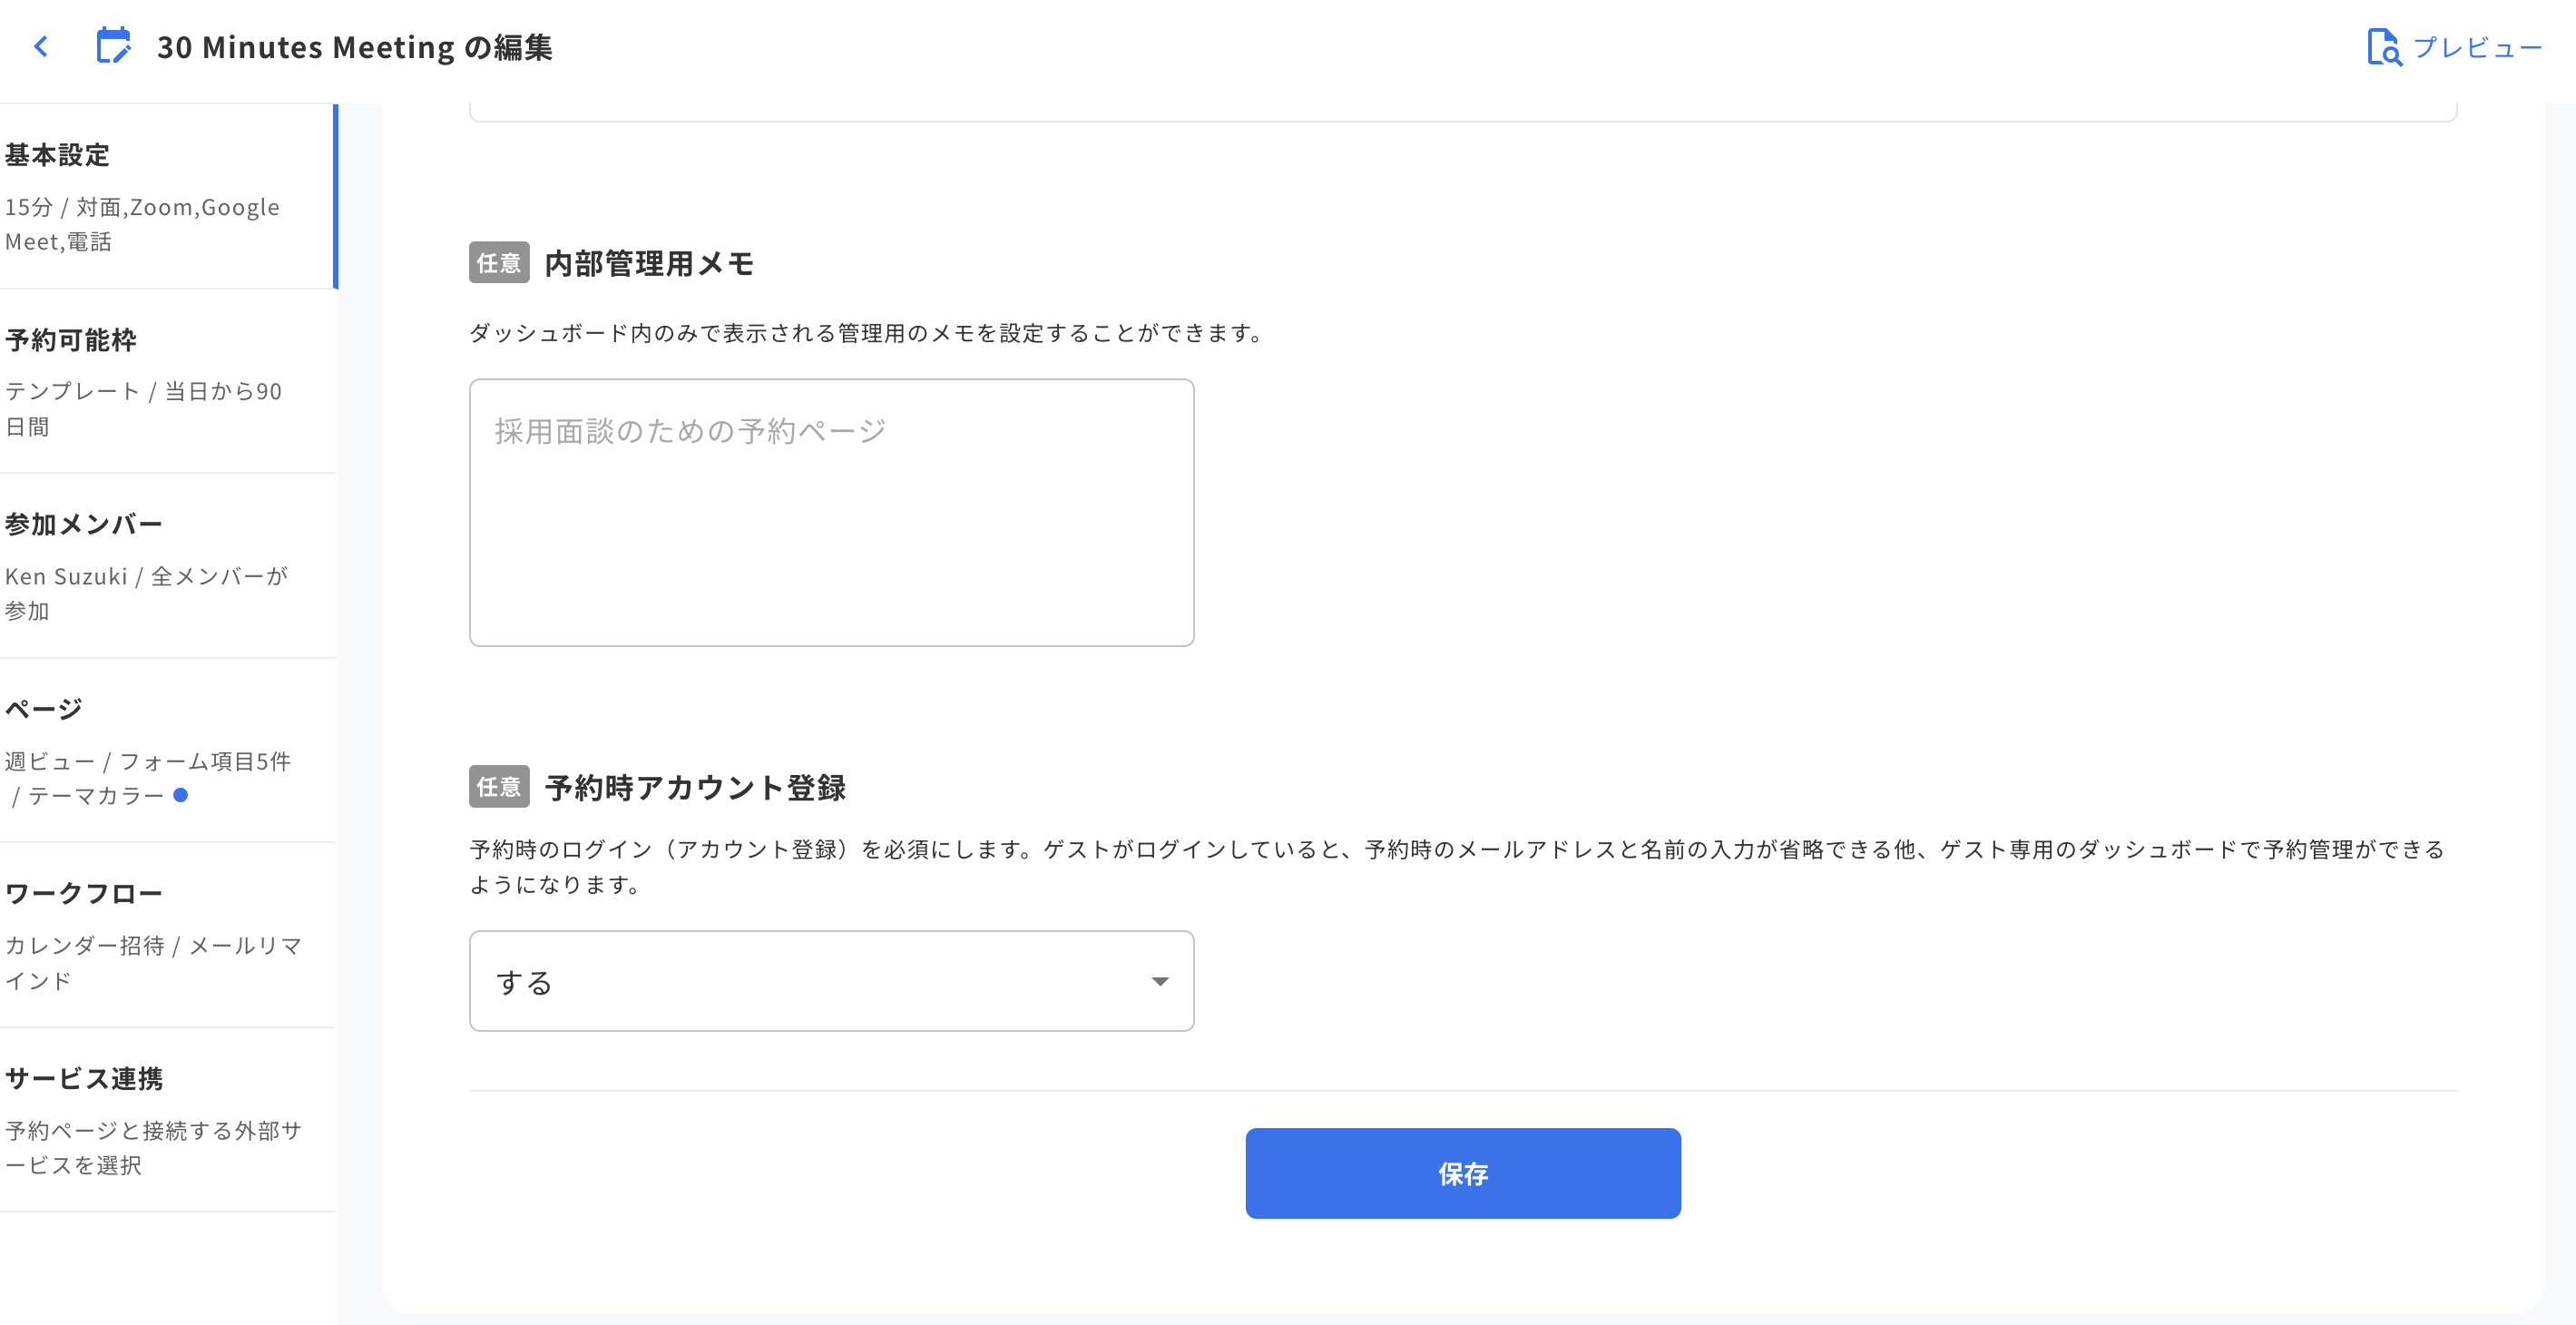Screen dimensions: 2576x1325
Task: Click the text テンプレート / 当日から90日間
Action: [x=144, y=408]
